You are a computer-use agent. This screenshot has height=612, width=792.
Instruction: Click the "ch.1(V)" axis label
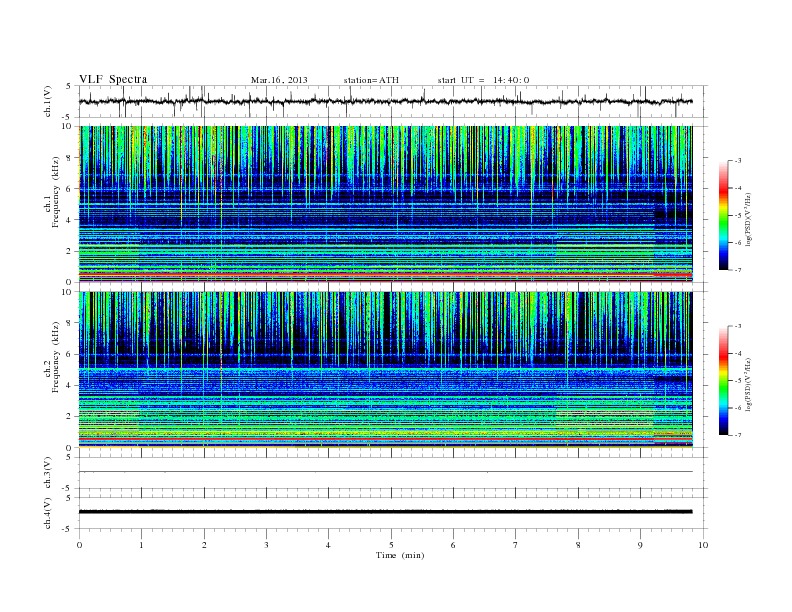tap(48, 101)
